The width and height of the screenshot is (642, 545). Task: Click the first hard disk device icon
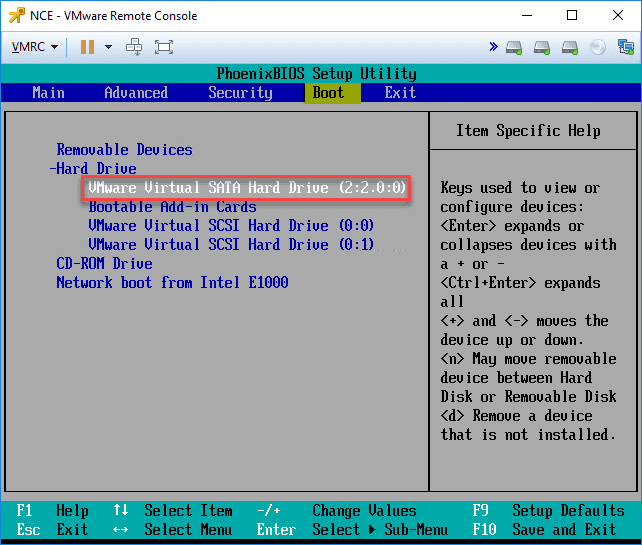click(x=514, y=47)
